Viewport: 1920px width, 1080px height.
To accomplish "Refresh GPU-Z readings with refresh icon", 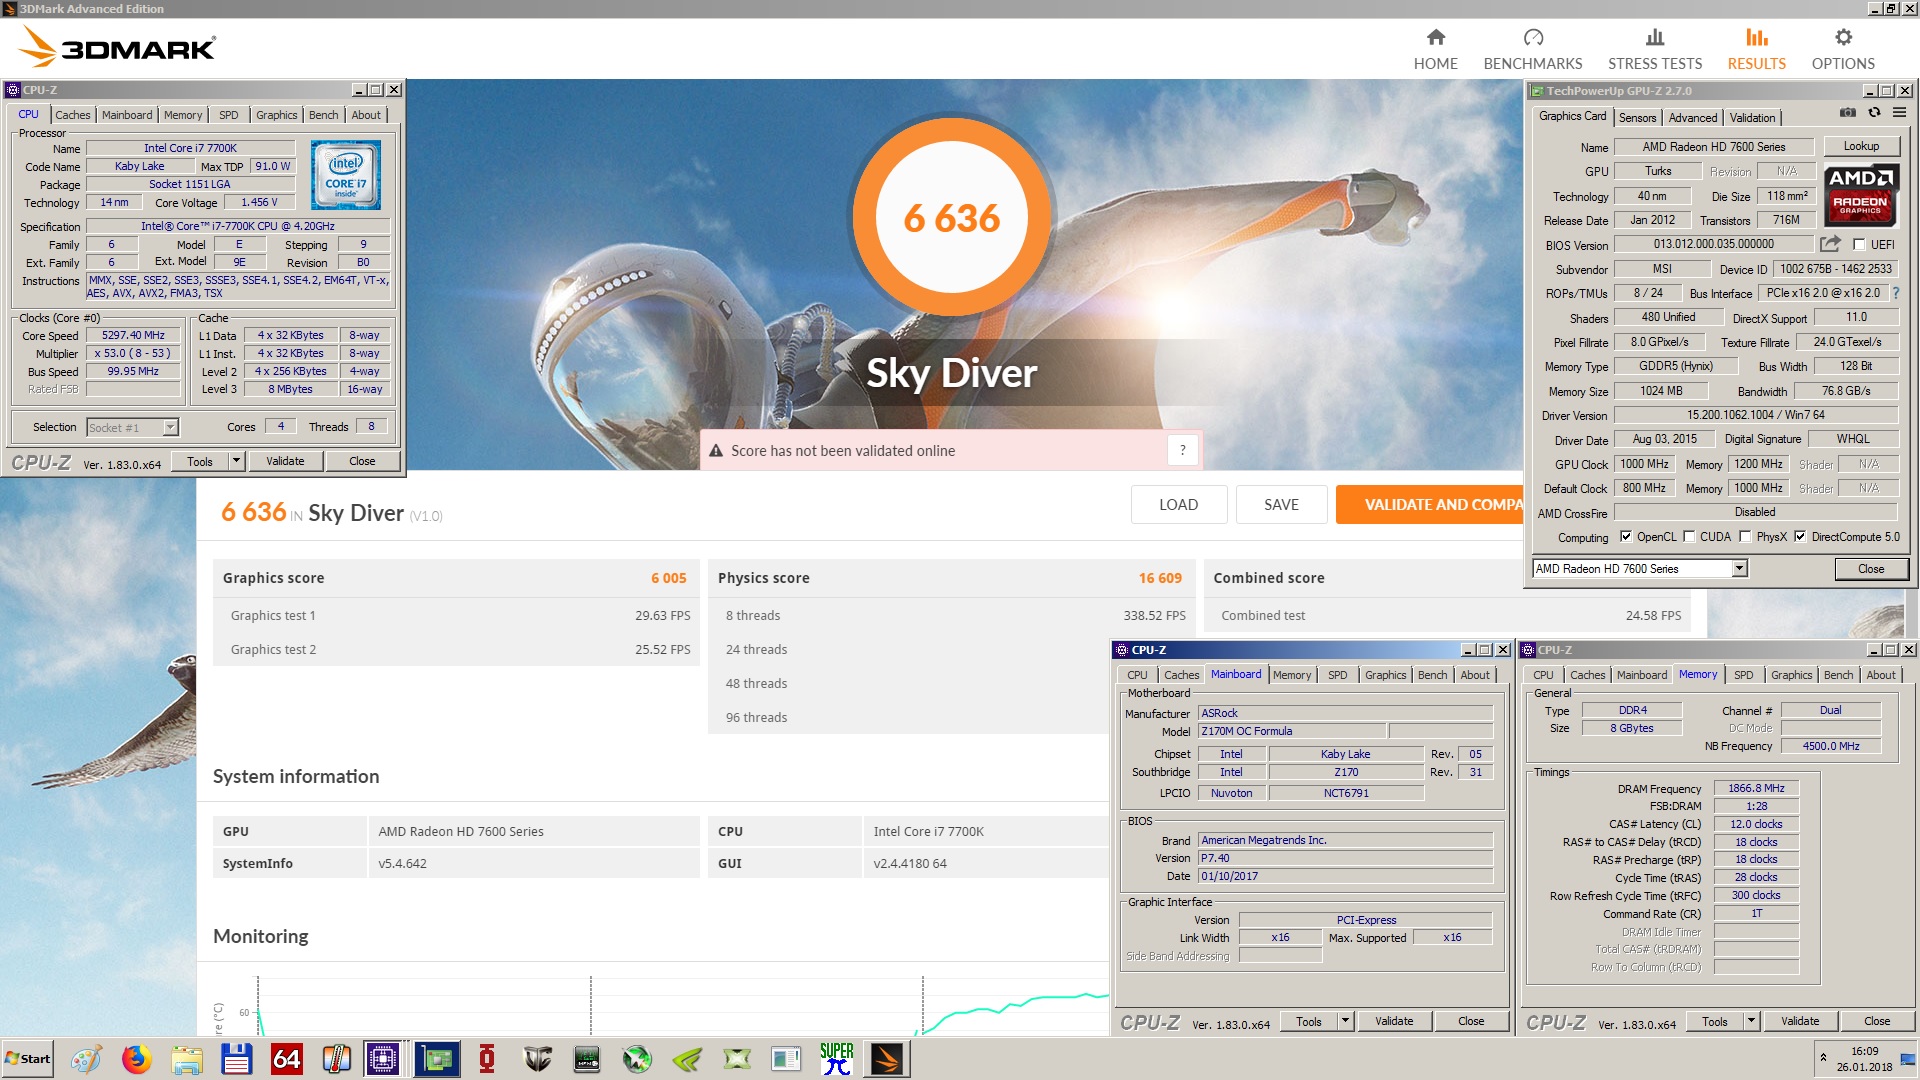I will point(1874,113).
